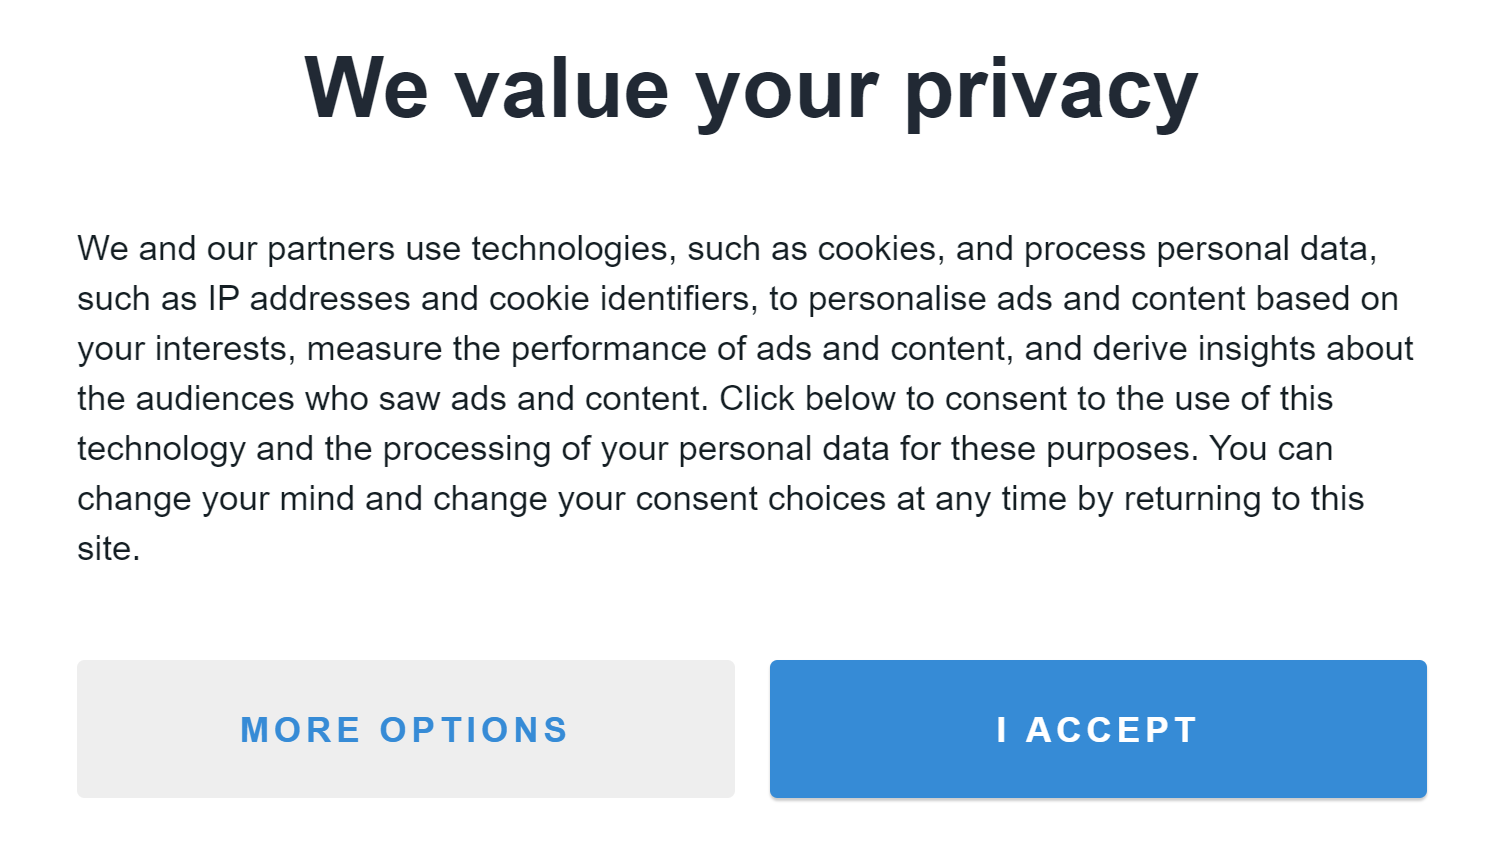Click the phrase "IP addresses"
Image resolution: width=1506 pixels, height=864 pixels.
309,299
